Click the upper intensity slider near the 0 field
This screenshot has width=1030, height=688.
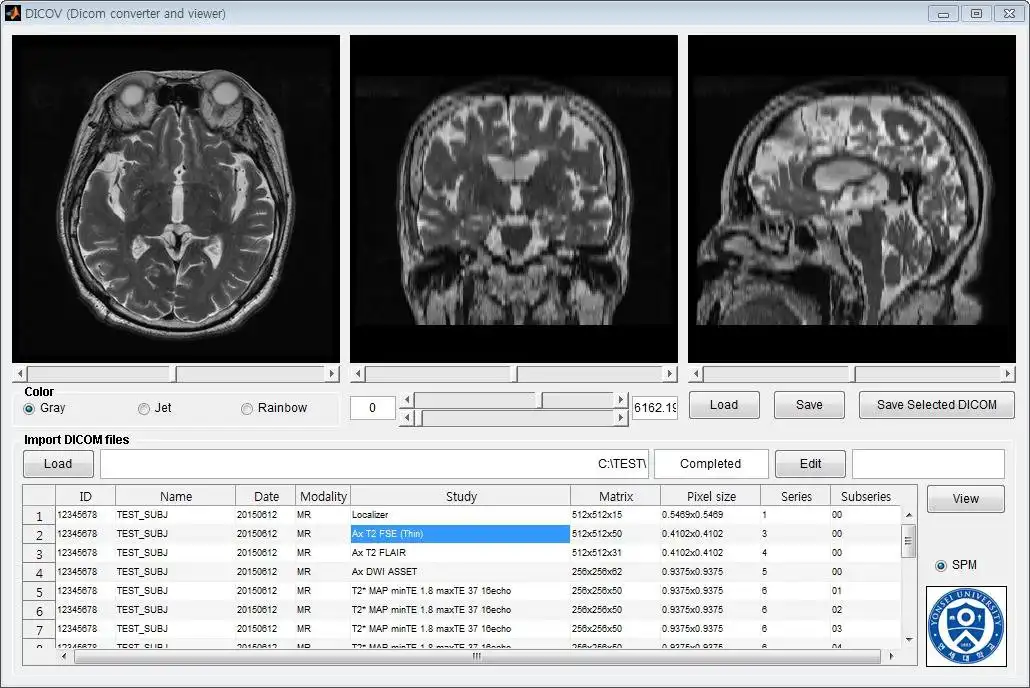514,400
